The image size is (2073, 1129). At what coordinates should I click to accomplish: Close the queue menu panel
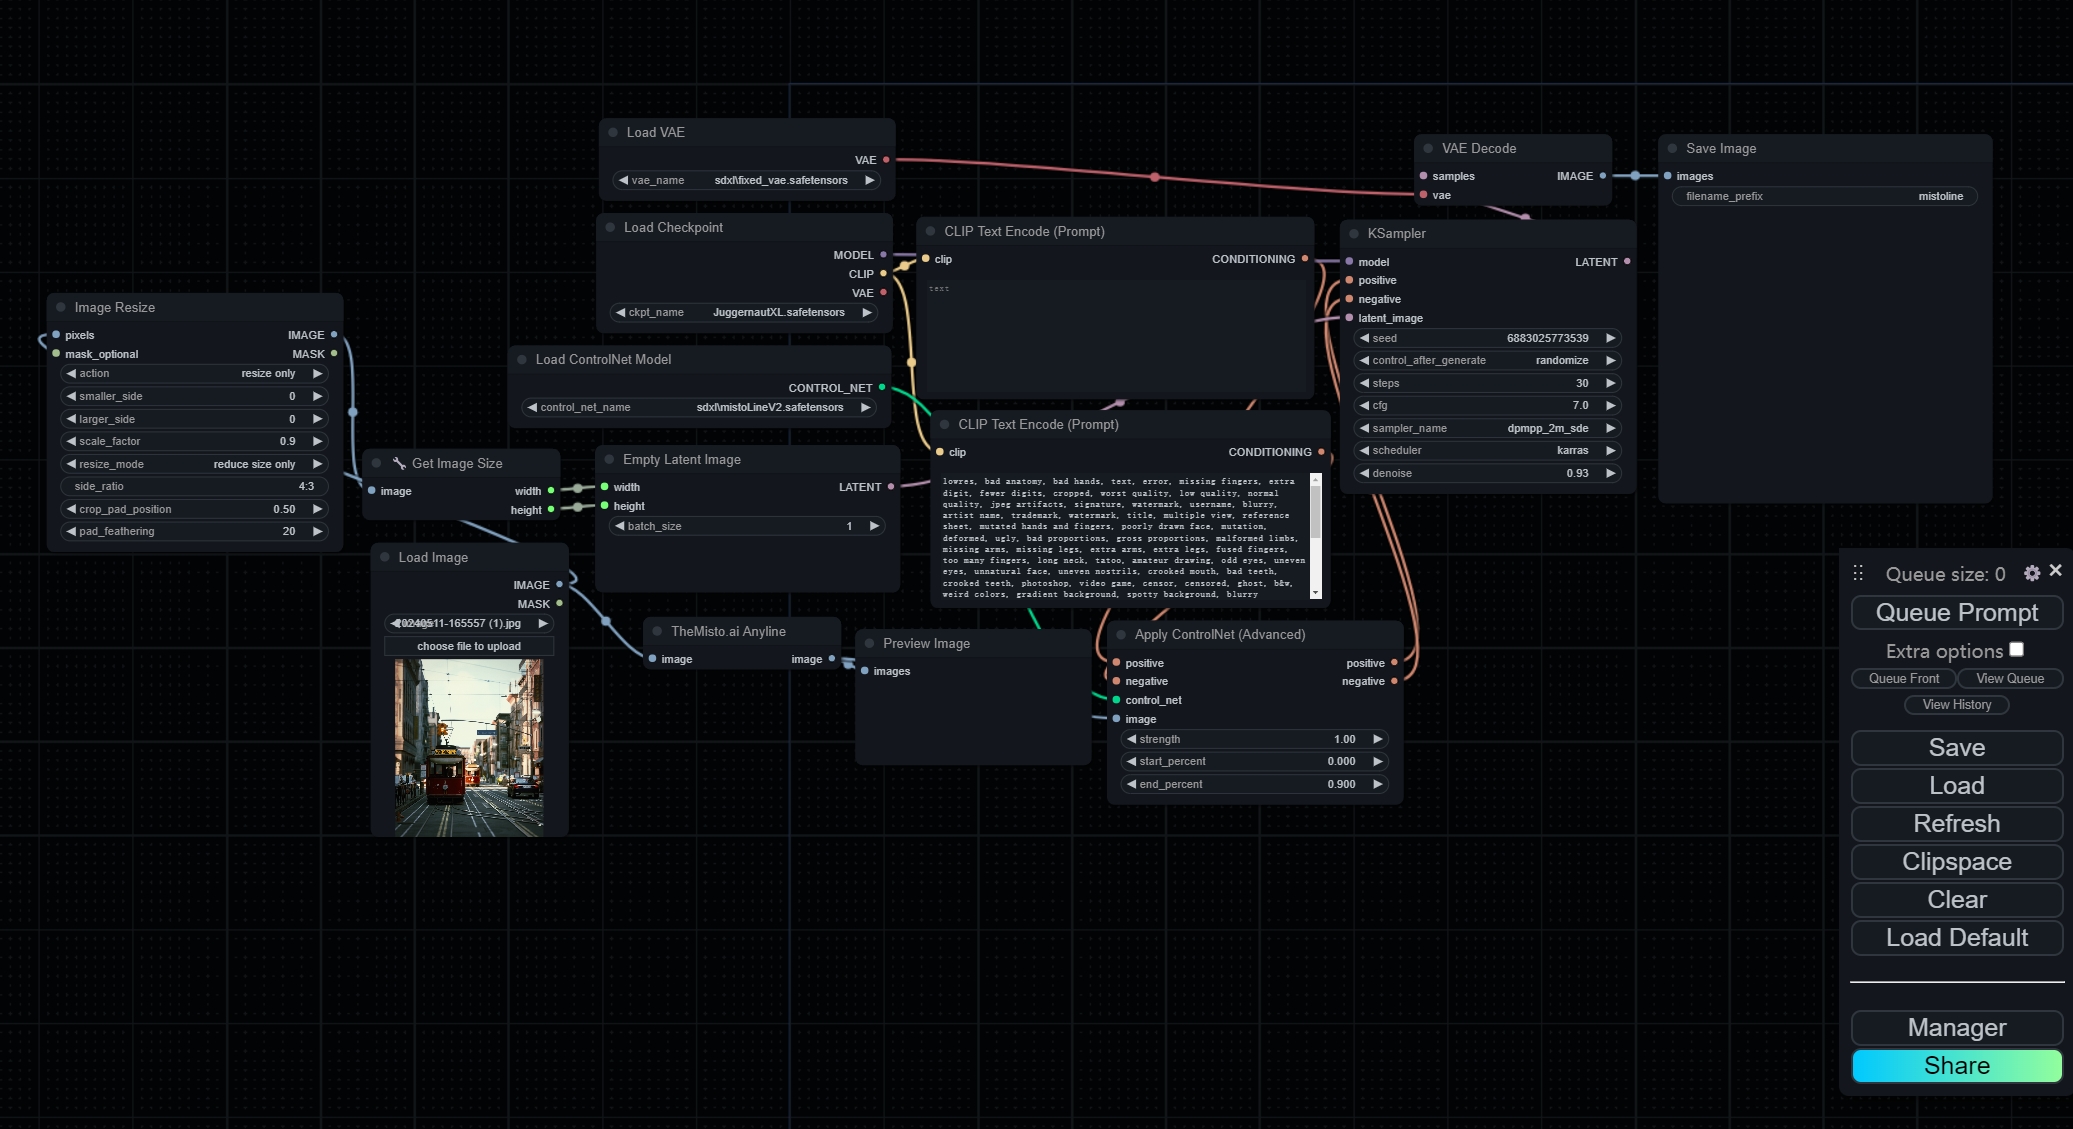[x=2055, y=570]
